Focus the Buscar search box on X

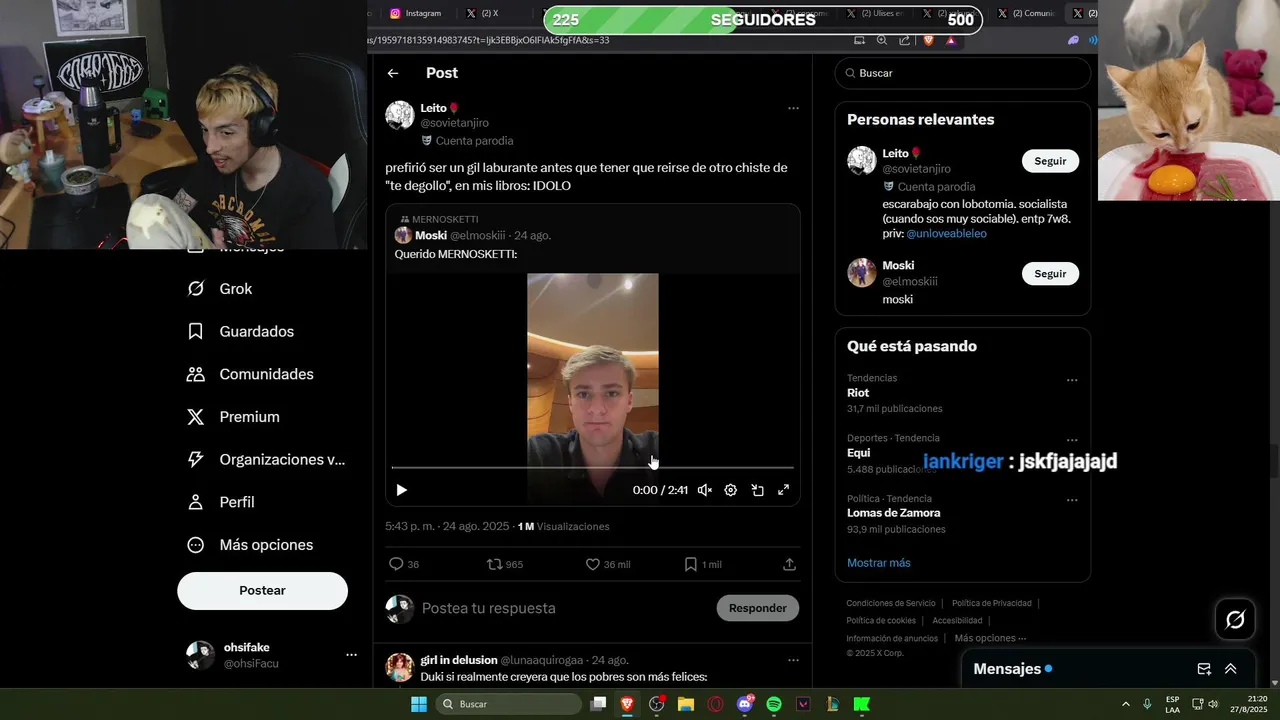click(963, 73)
